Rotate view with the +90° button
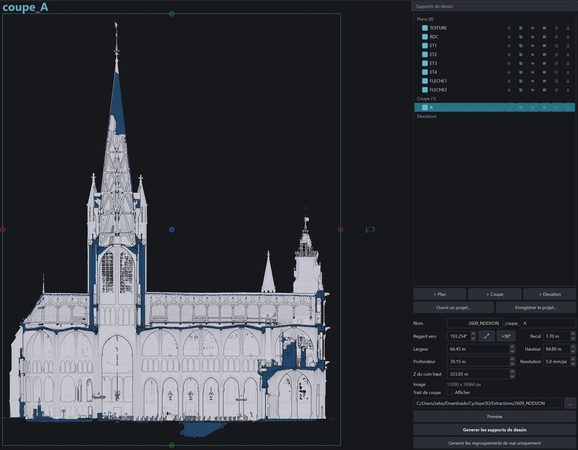 pos(506,336)
